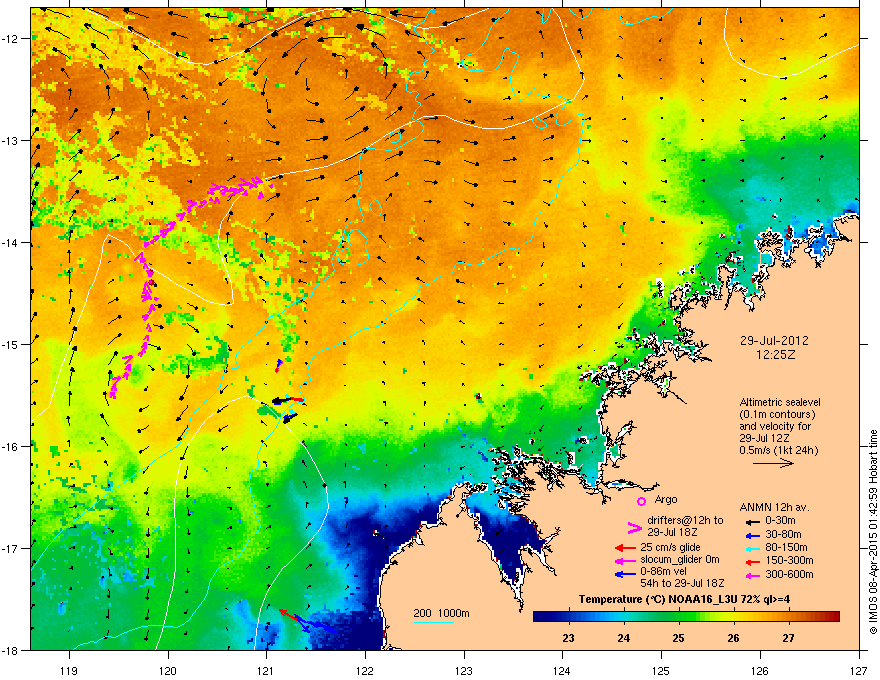Viewport: 880px width, 680px height.
Task: Click the black 0-30m ANMN arrow
Action: pyautogui.click(x=752, y=522)
